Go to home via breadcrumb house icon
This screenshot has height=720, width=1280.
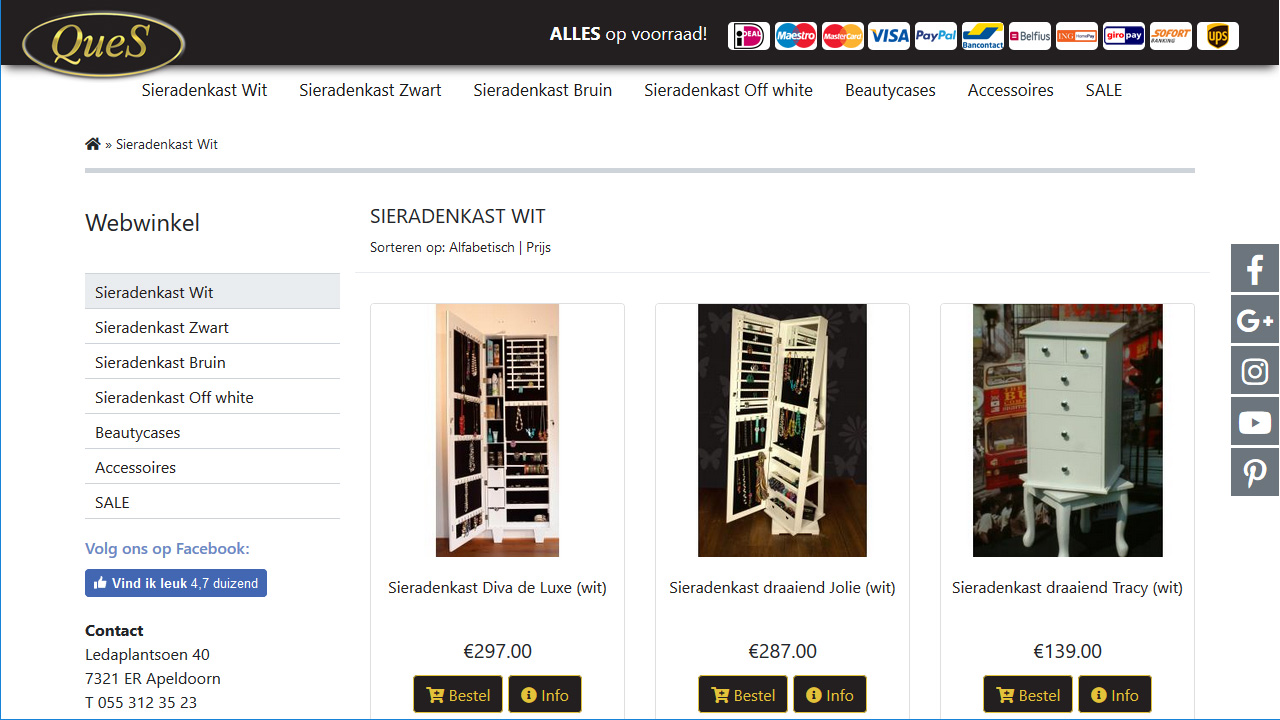(x=93, y=144)
